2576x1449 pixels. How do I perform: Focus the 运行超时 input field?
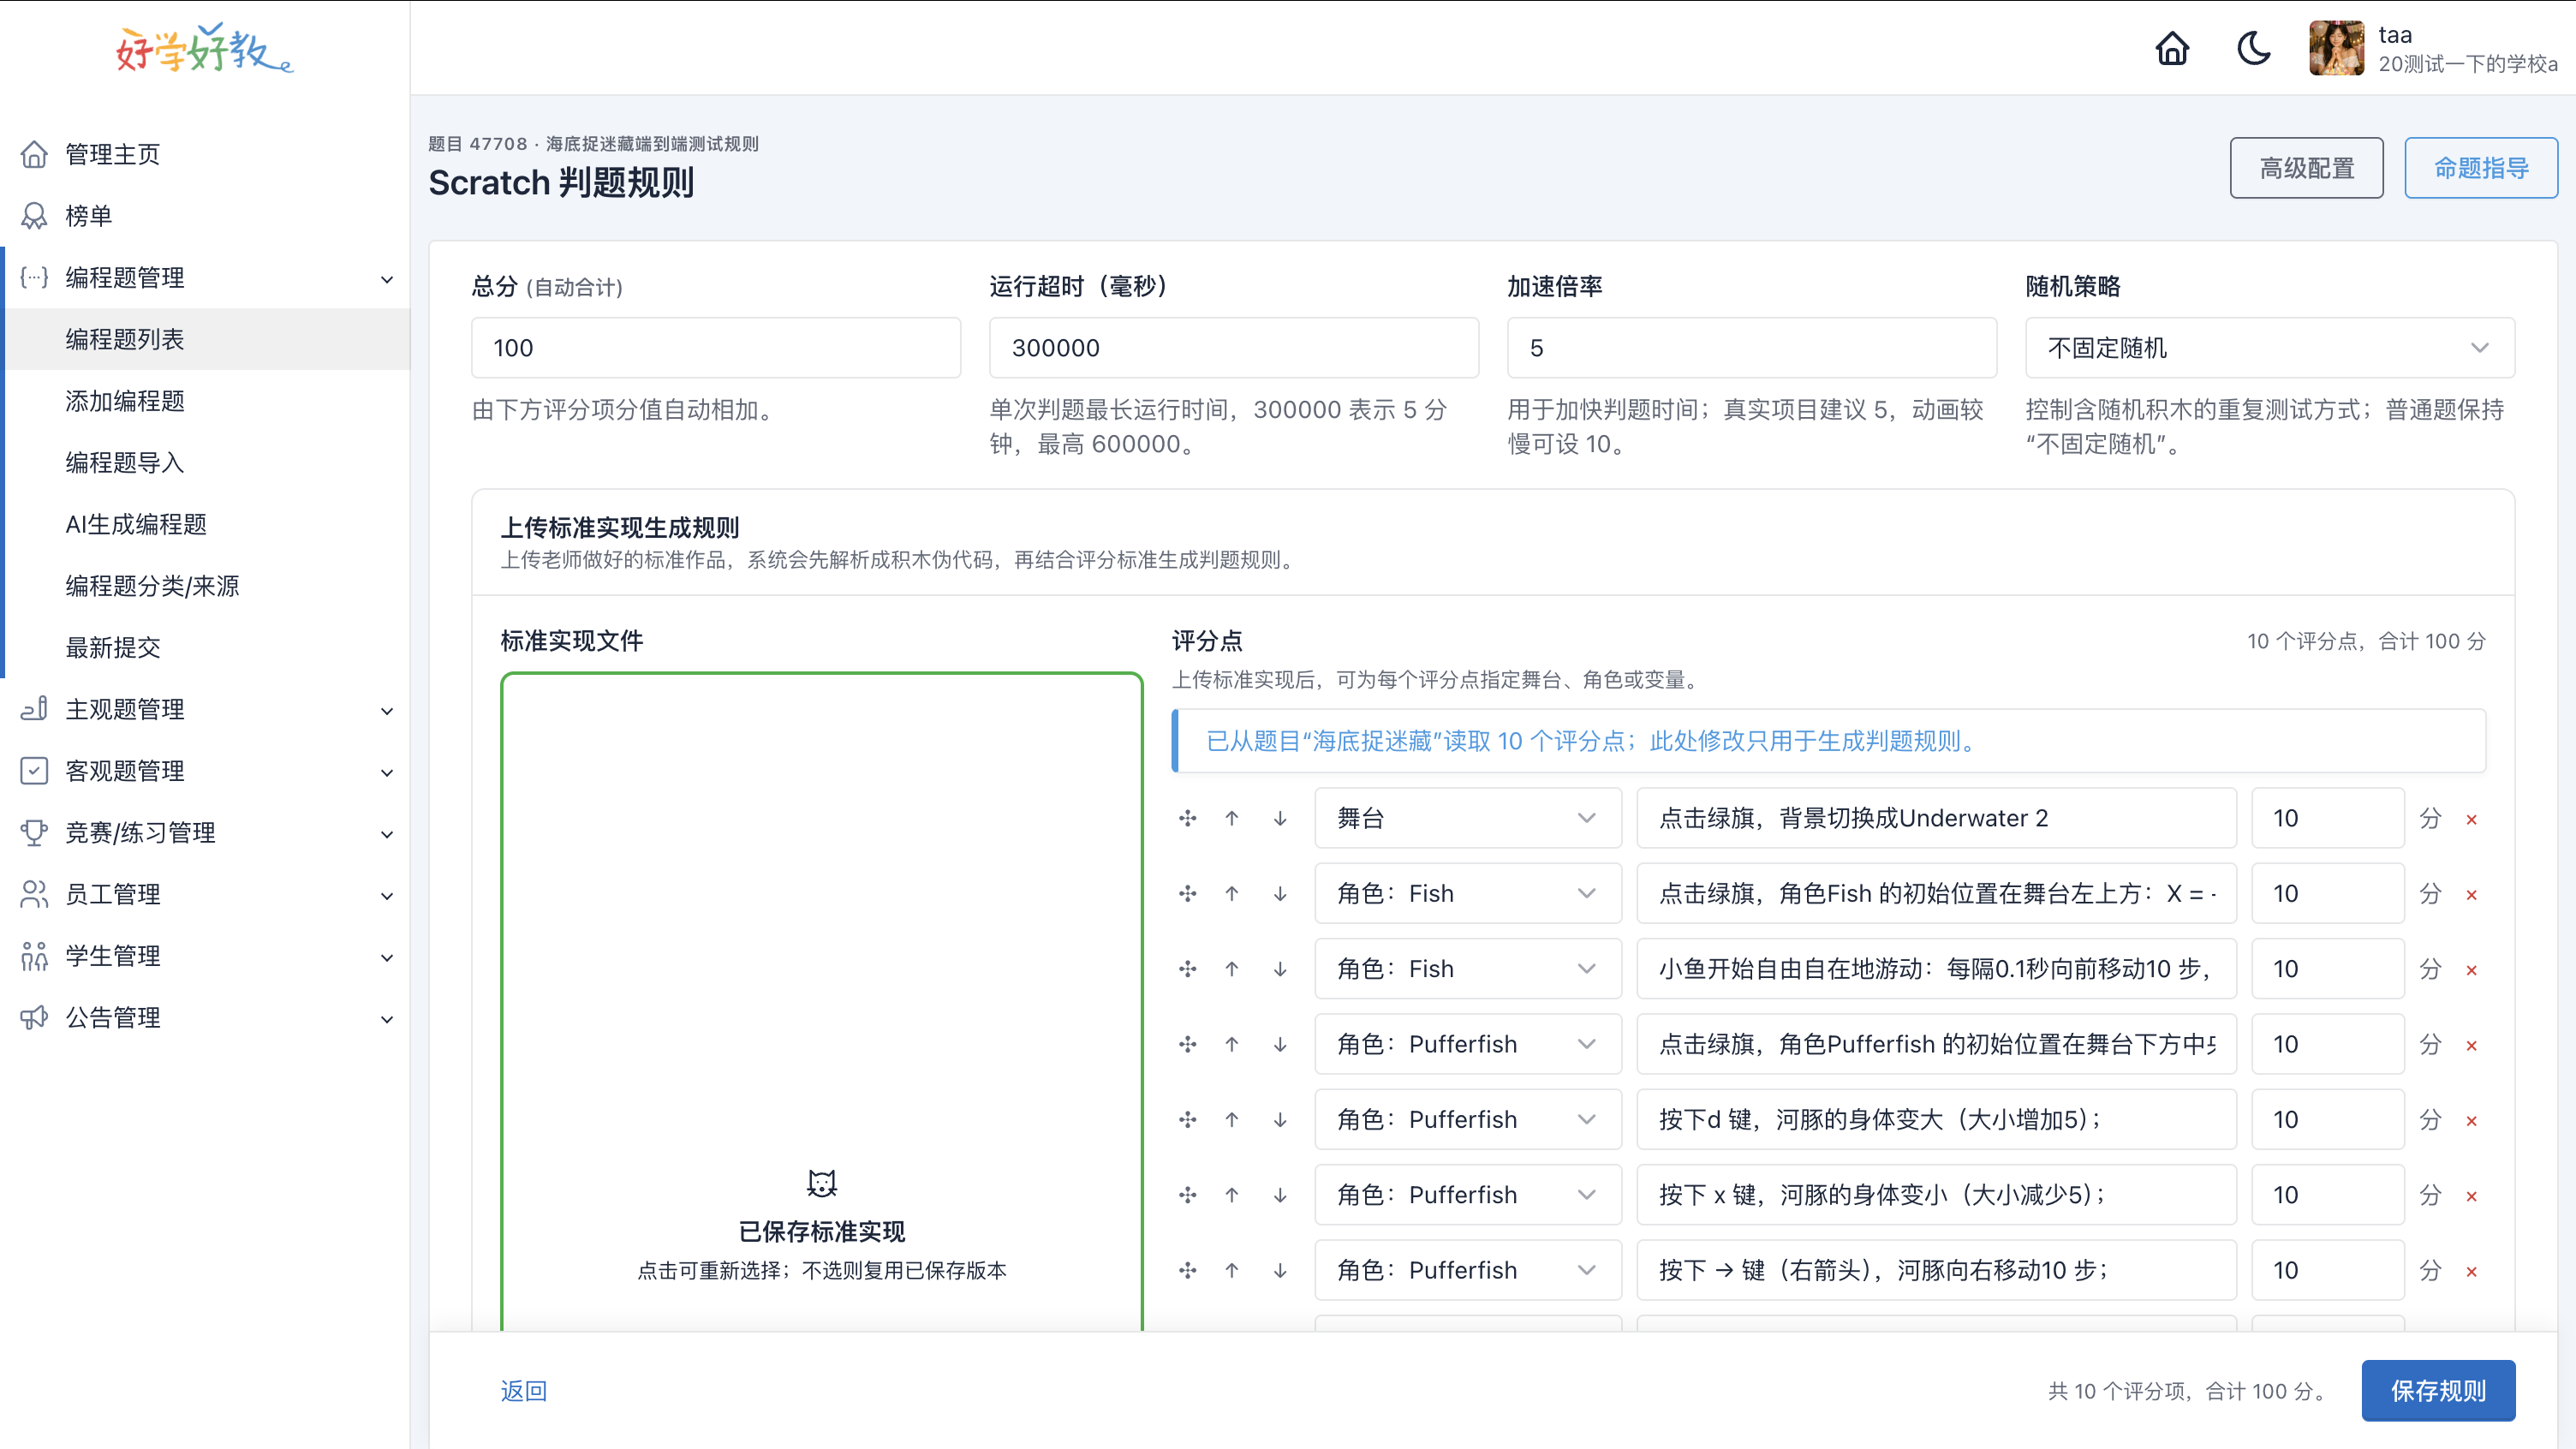tap(1234, 348)
